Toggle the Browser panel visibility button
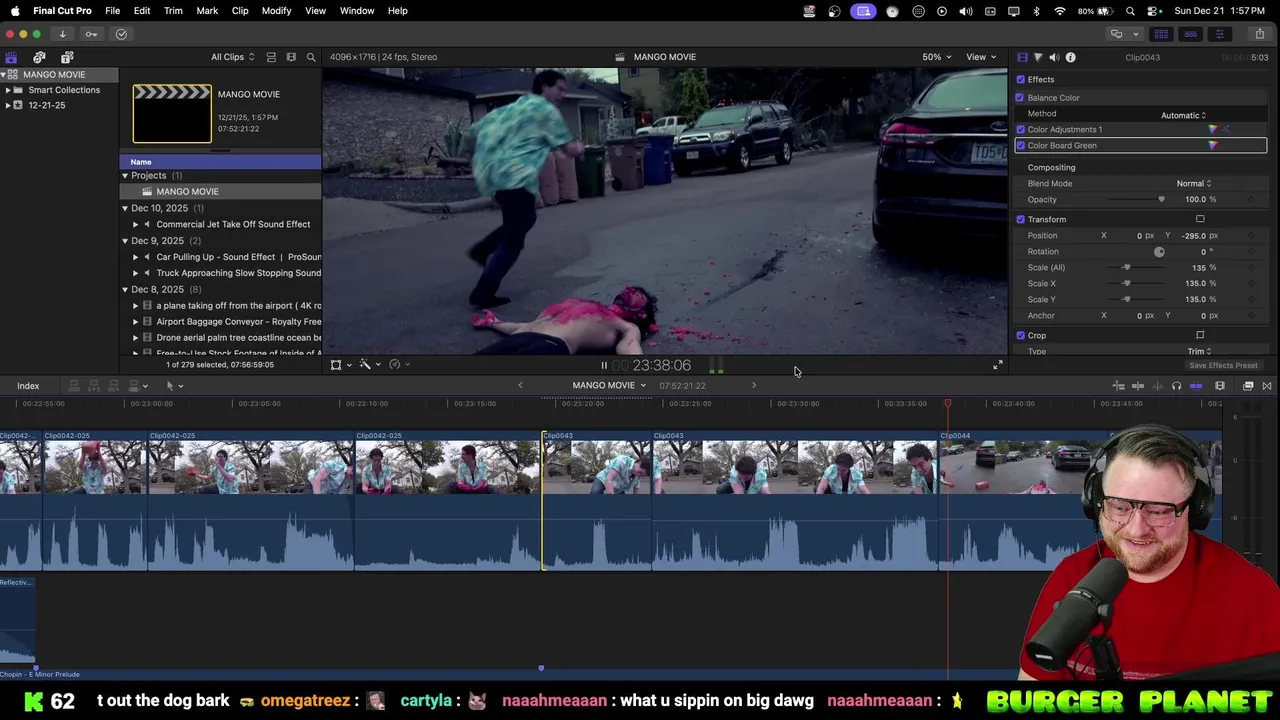Viewport: 1280px width, 720px height. pyautogui.click(x=1161, y=34)
